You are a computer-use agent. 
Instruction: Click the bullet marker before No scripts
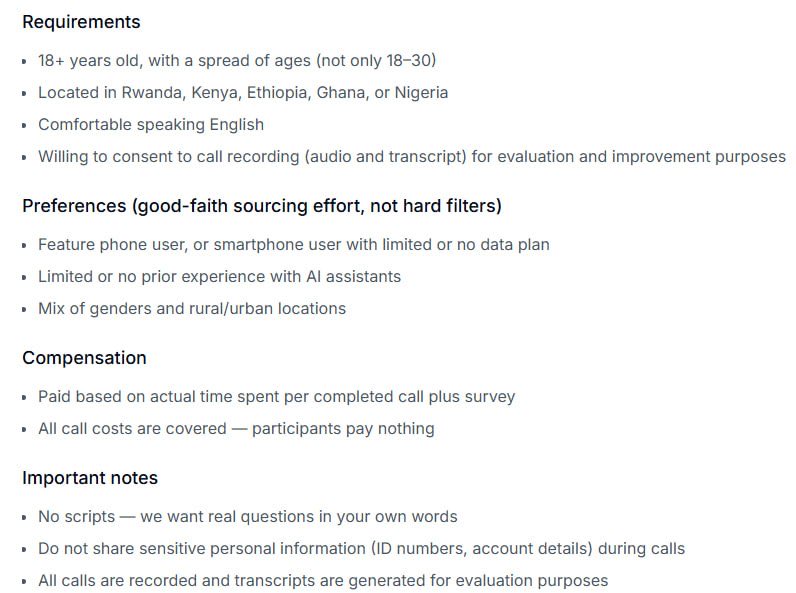(24, 518)
